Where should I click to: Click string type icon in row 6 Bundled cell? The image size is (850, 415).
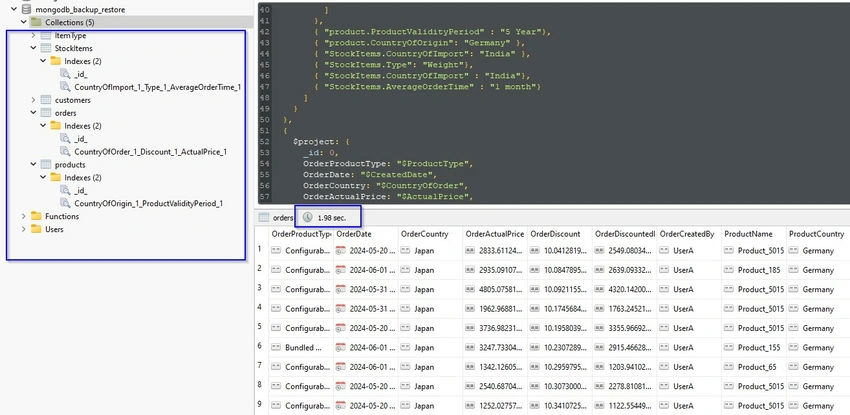tap(276, 347)
